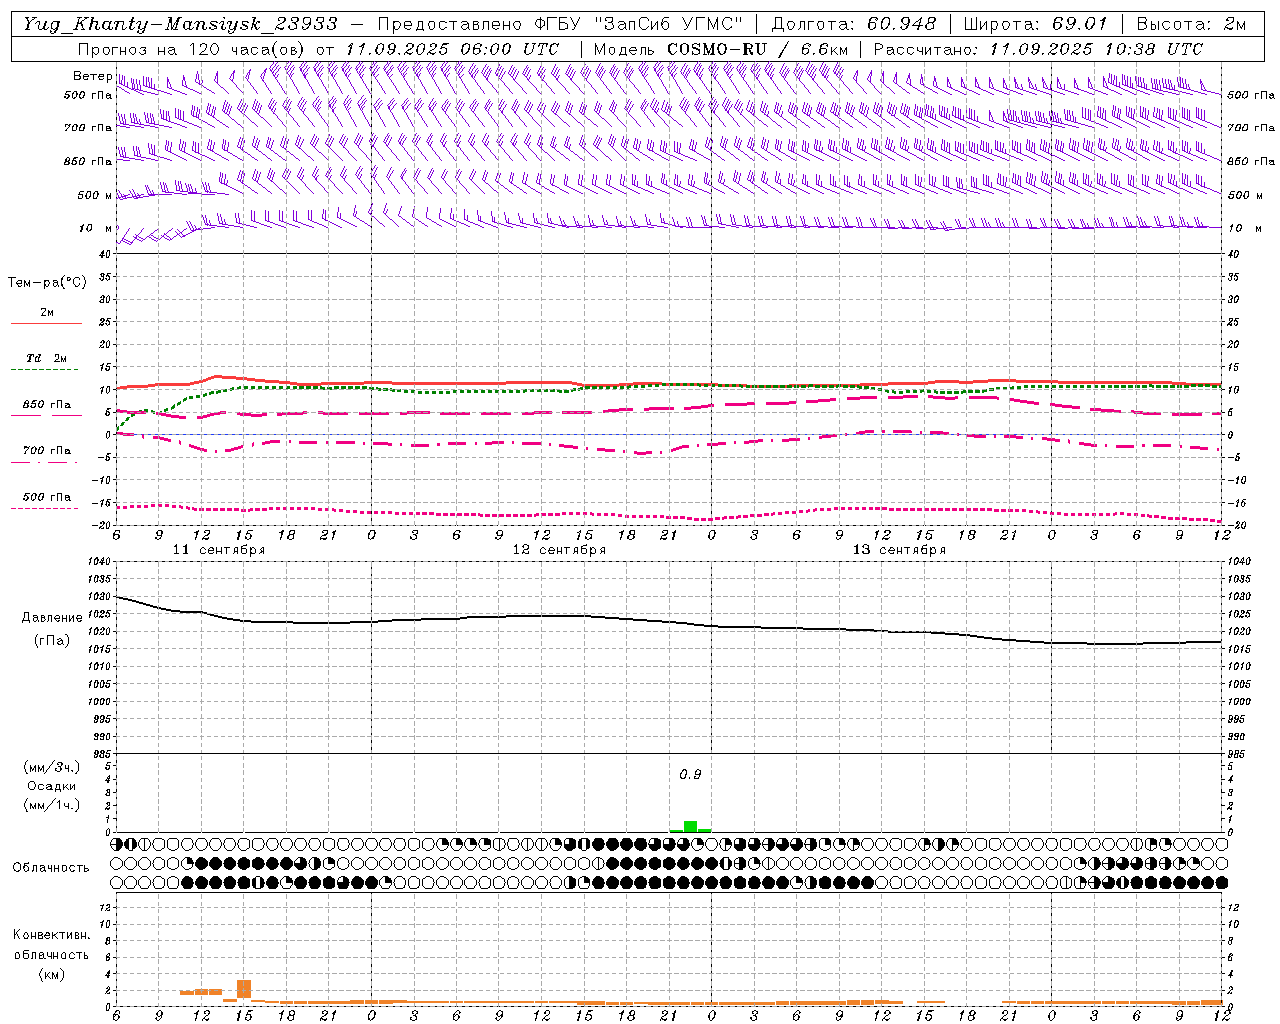Click the model name 'COSMO-RU / 6.6км'
1280x1024 pixels.
(x=757, y=49)
